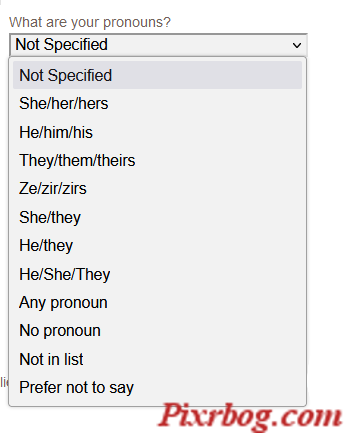Pick the He/they option
Image resolution: width=362 pixels, height=448 pixels.
[x=157, y=246]
